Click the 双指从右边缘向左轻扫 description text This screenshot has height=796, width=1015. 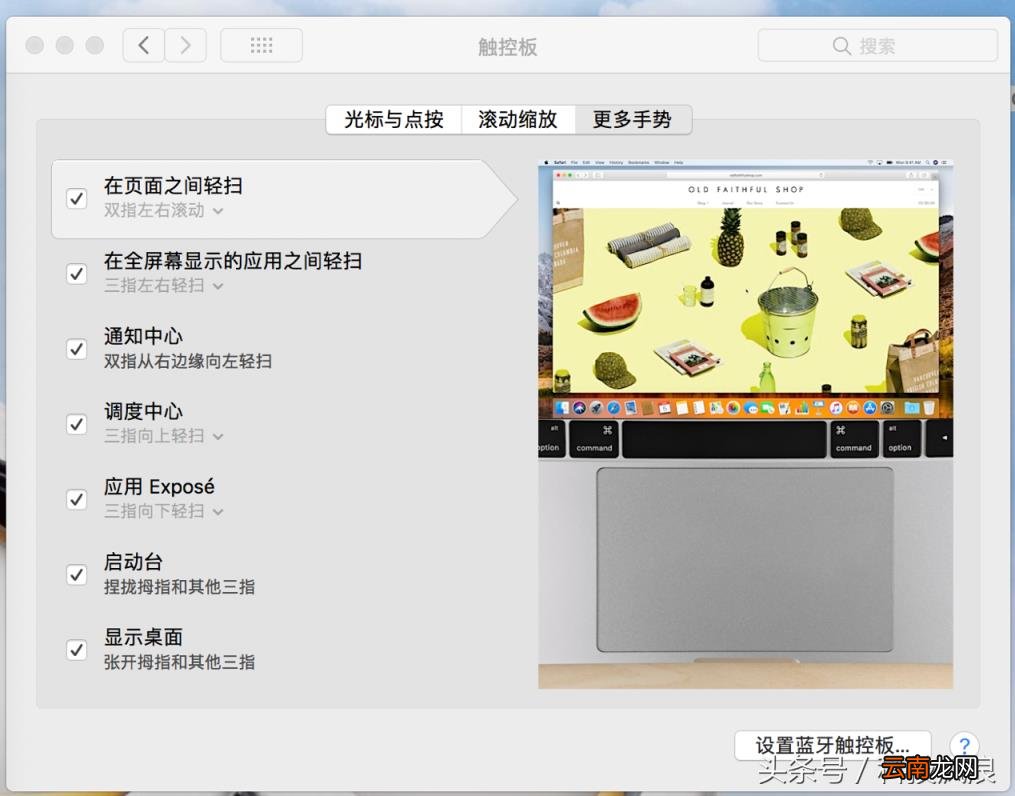[188, 361]
